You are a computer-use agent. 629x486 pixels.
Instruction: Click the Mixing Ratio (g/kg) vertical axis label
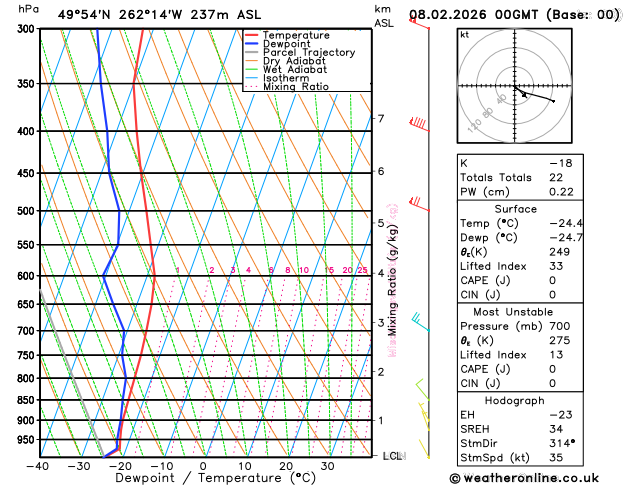392,280
